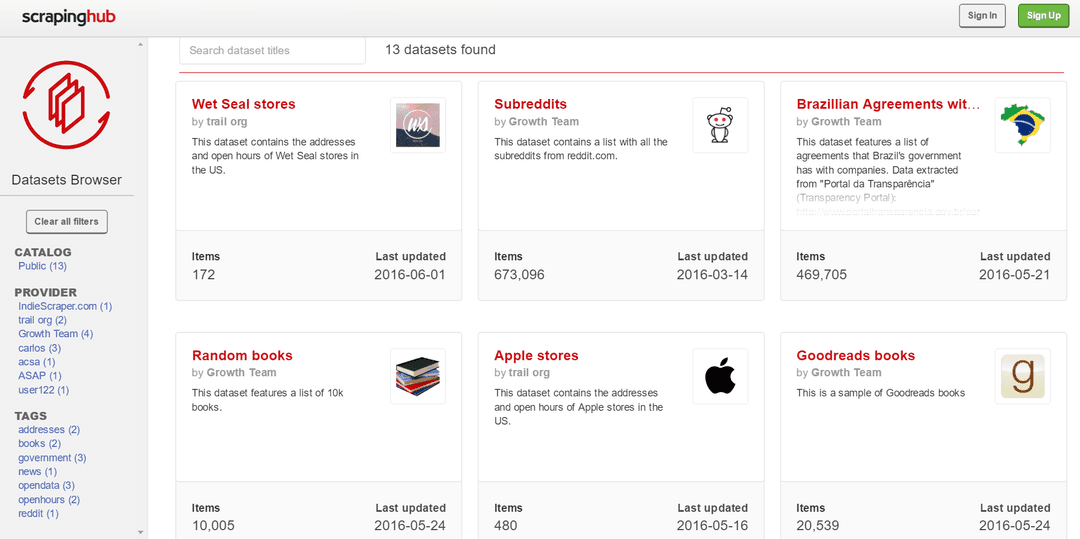This screenshot has width=1080, height=539.
Task: Select the addresses (2) tag
Action: 49,430
